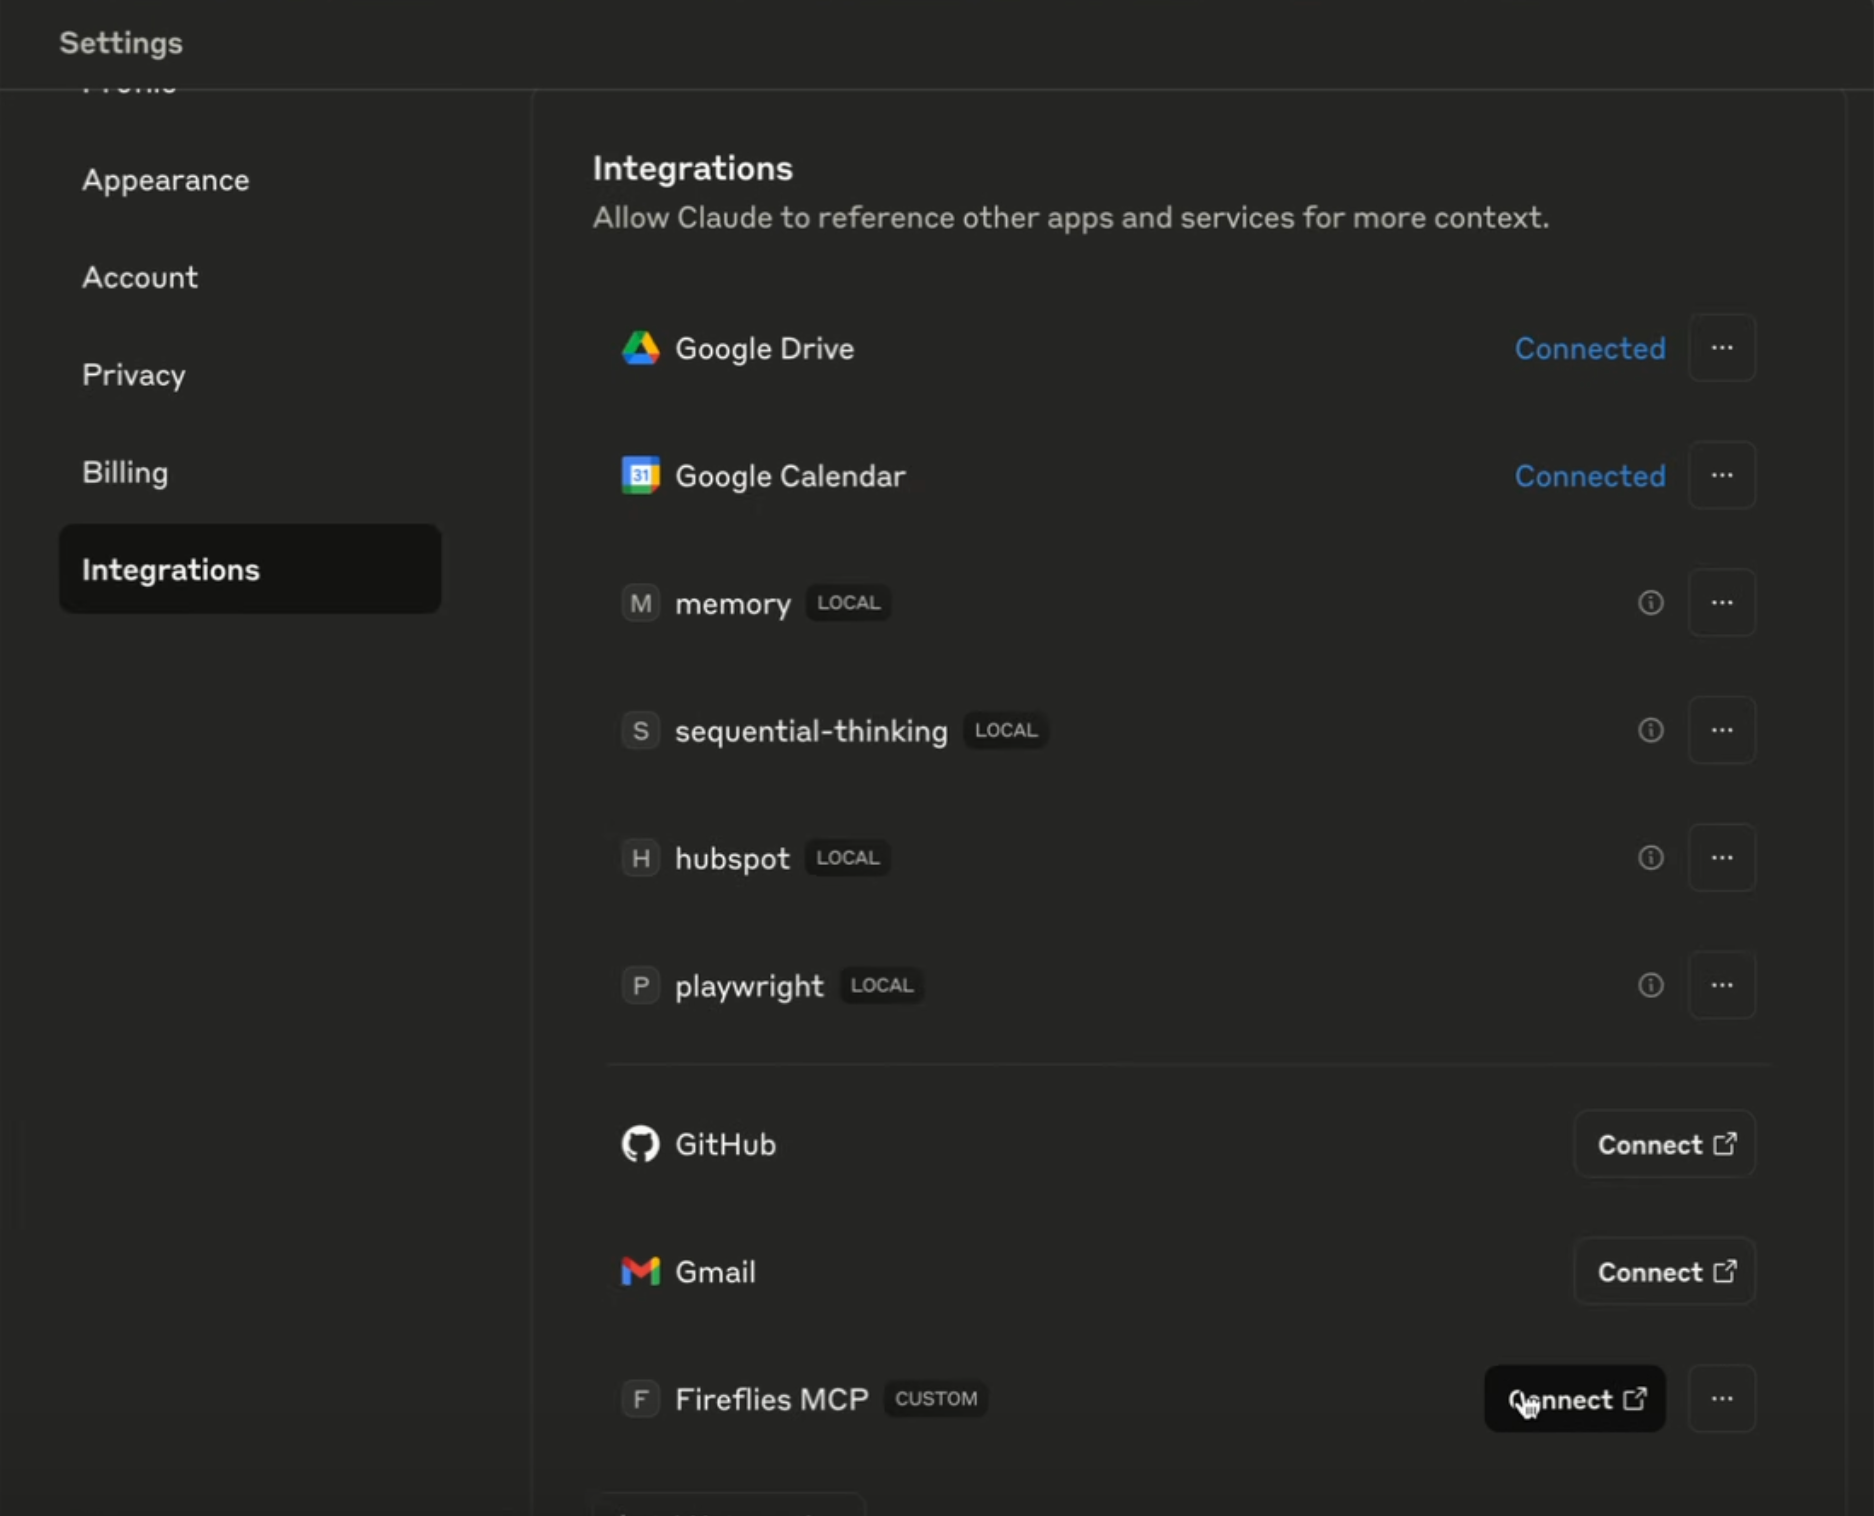Image resolution: width=1874 pixels, height=1516 pixels.
Task: Open the more options menu for memory
Action: (1722, 602)
